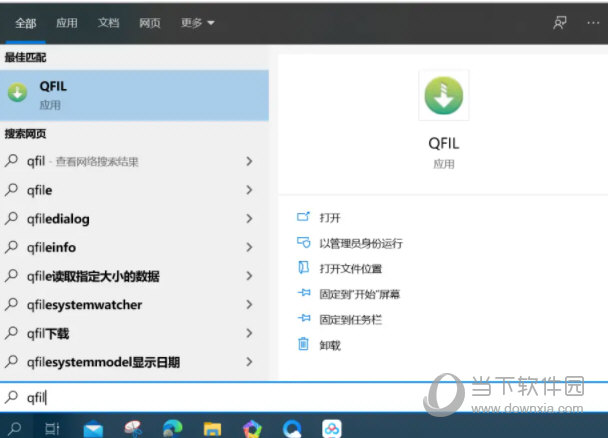Switch to the 网页 tab
Screen dimensions: 608x438
click(150, 23)
